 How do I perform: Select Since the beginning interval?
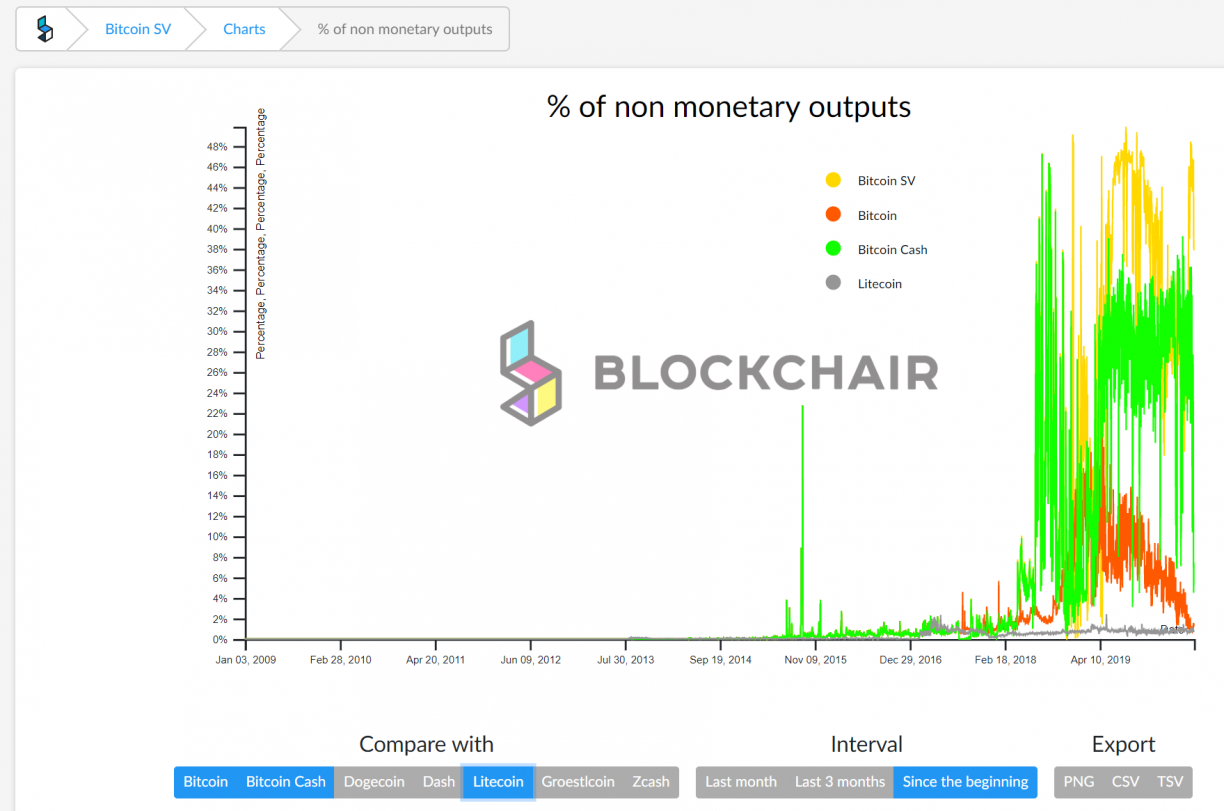(966, 782)
